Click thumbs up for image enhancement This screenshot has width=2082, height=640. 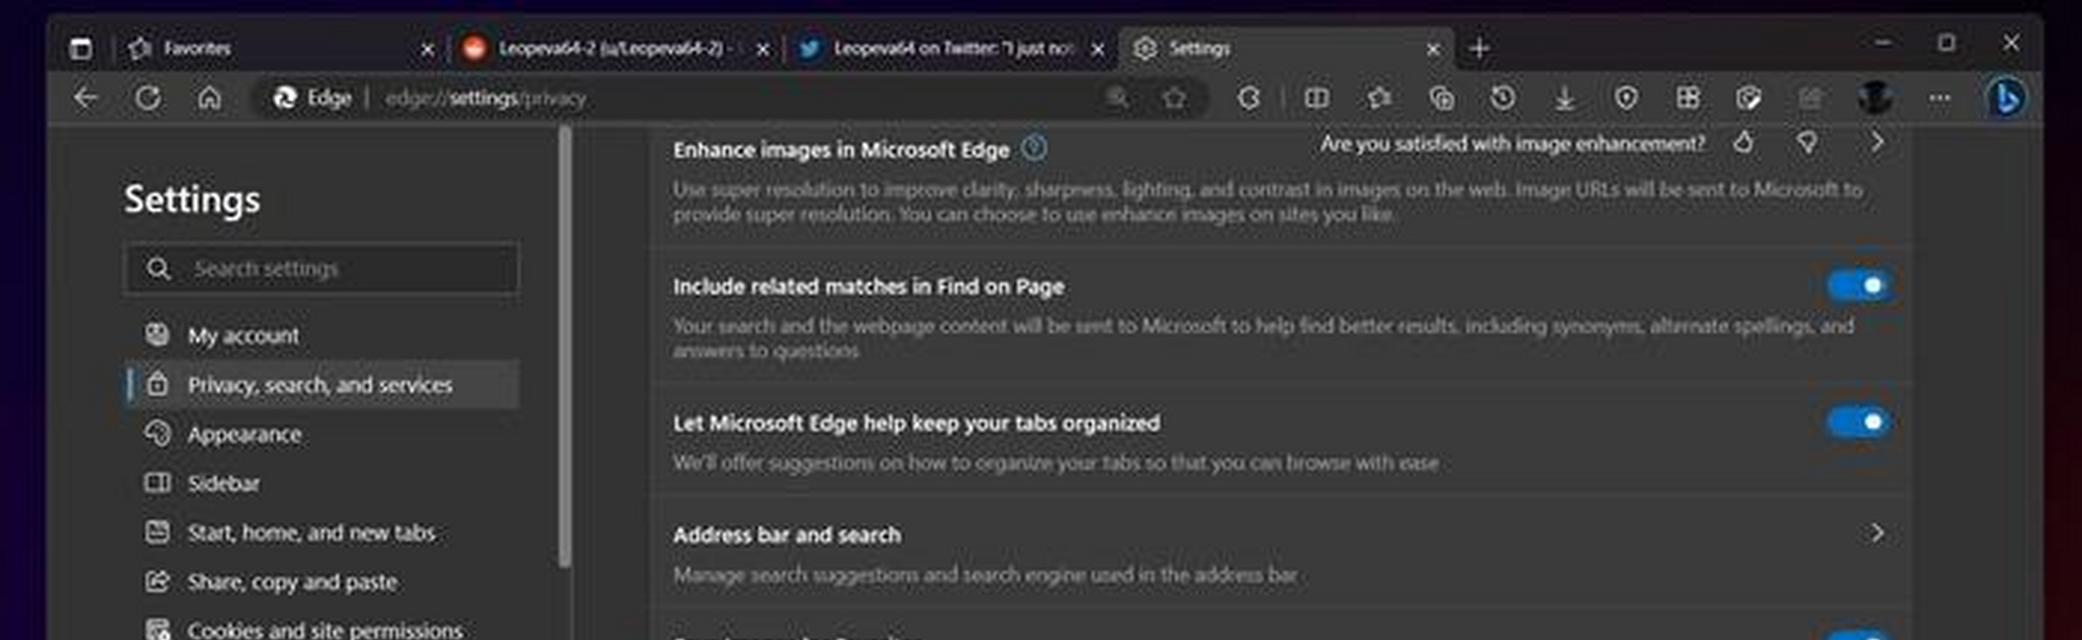(x=1744, y=143)
